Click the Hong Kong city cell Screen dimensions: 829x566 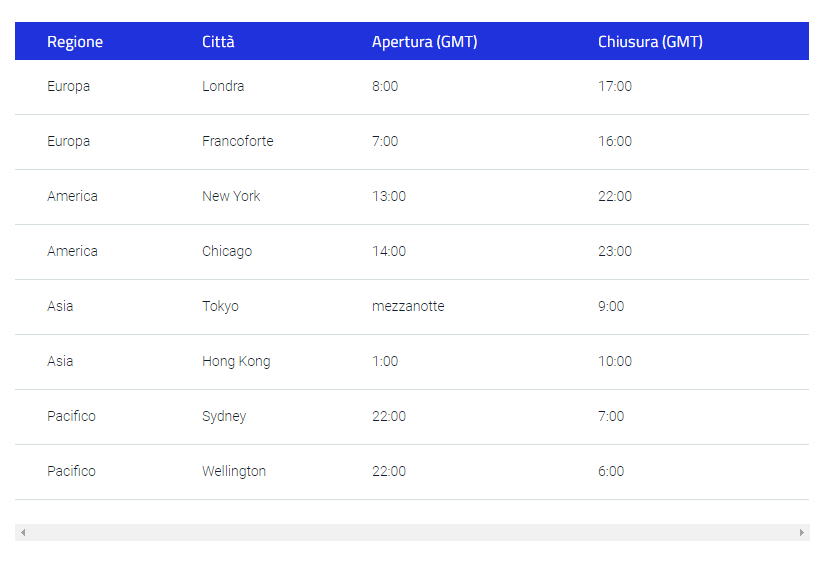pyautogui.click(x=236, y=361)
